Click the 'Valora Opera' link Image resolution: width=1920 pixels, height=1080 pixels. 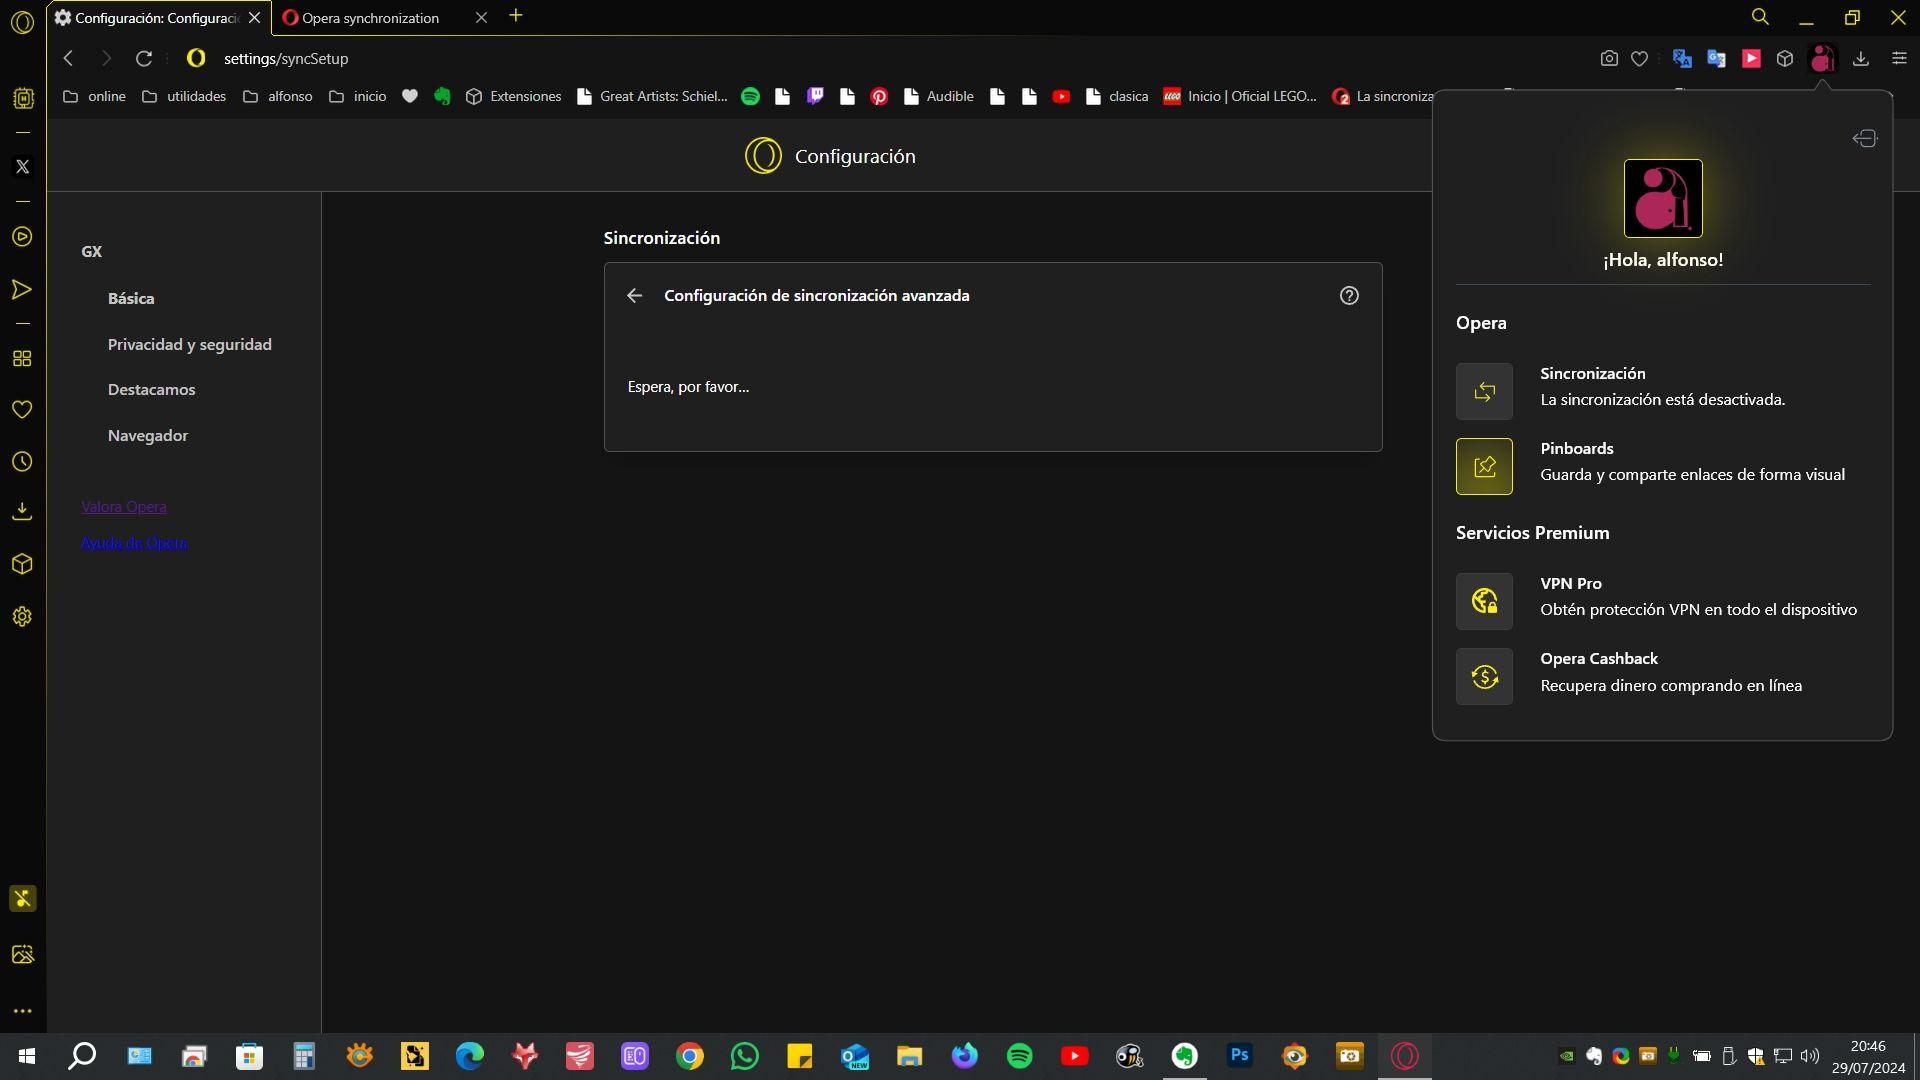[x=124, y=507]
